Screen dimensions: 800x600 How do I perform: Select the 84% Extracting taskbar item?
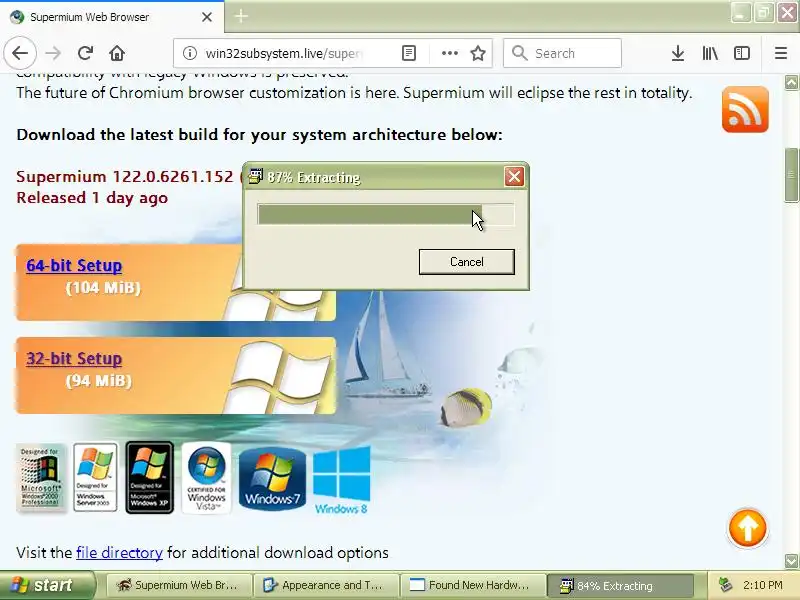619,585
